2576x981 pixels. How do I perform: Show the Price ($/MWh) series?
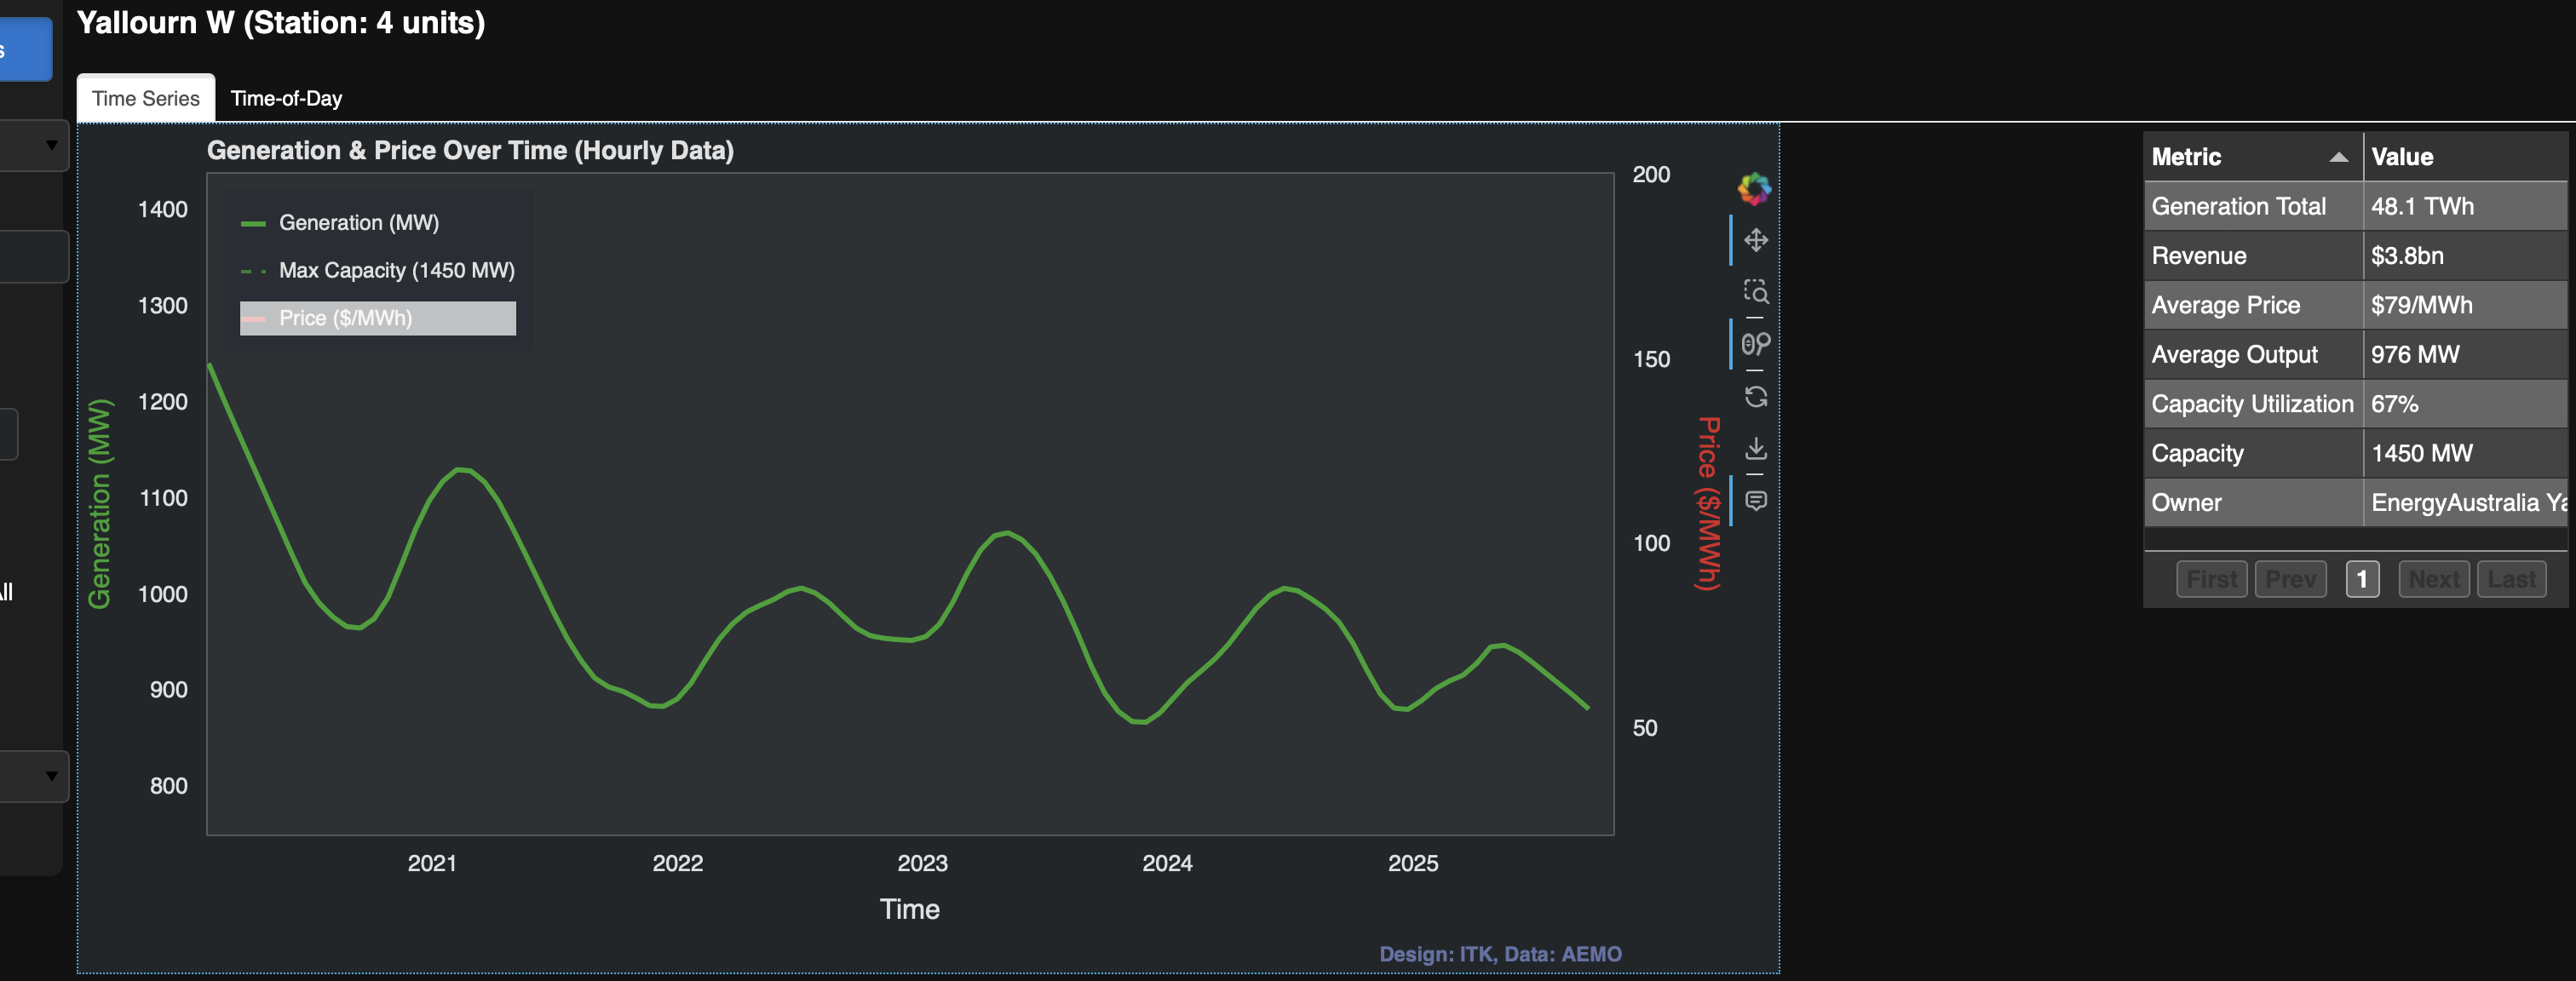click(345, 318)
